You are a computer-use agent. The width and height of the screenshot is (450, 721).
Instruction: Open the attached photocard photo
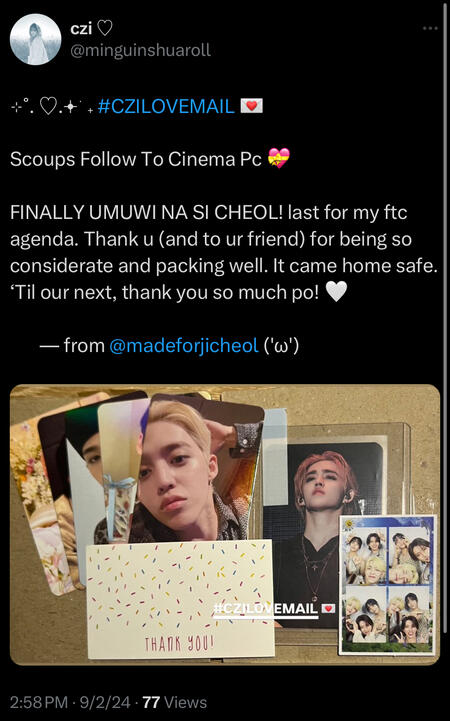point(225,525)
